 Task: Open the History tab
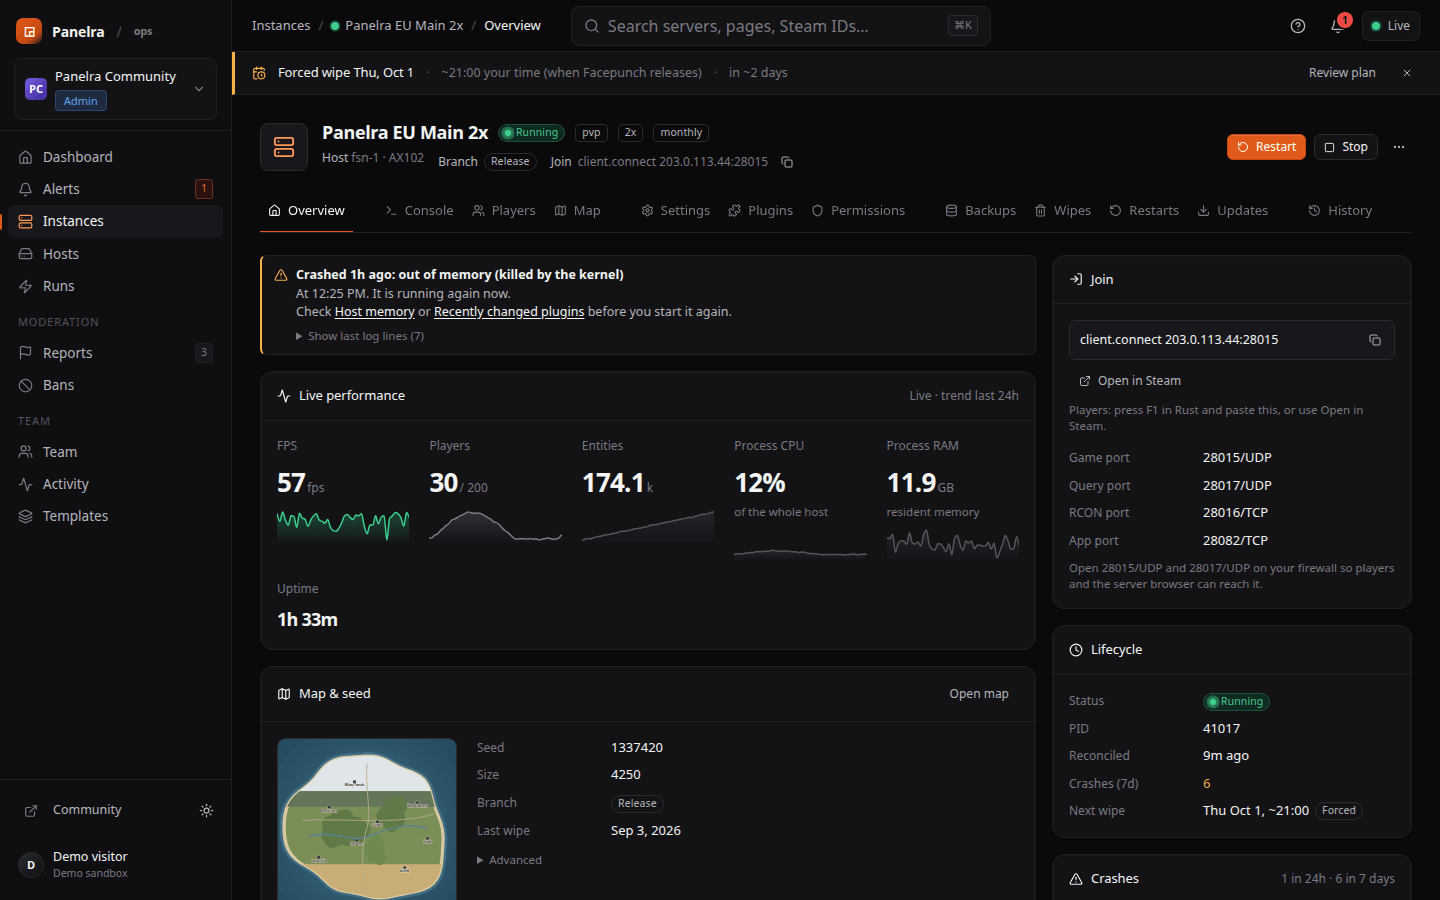click(1340, 211)
